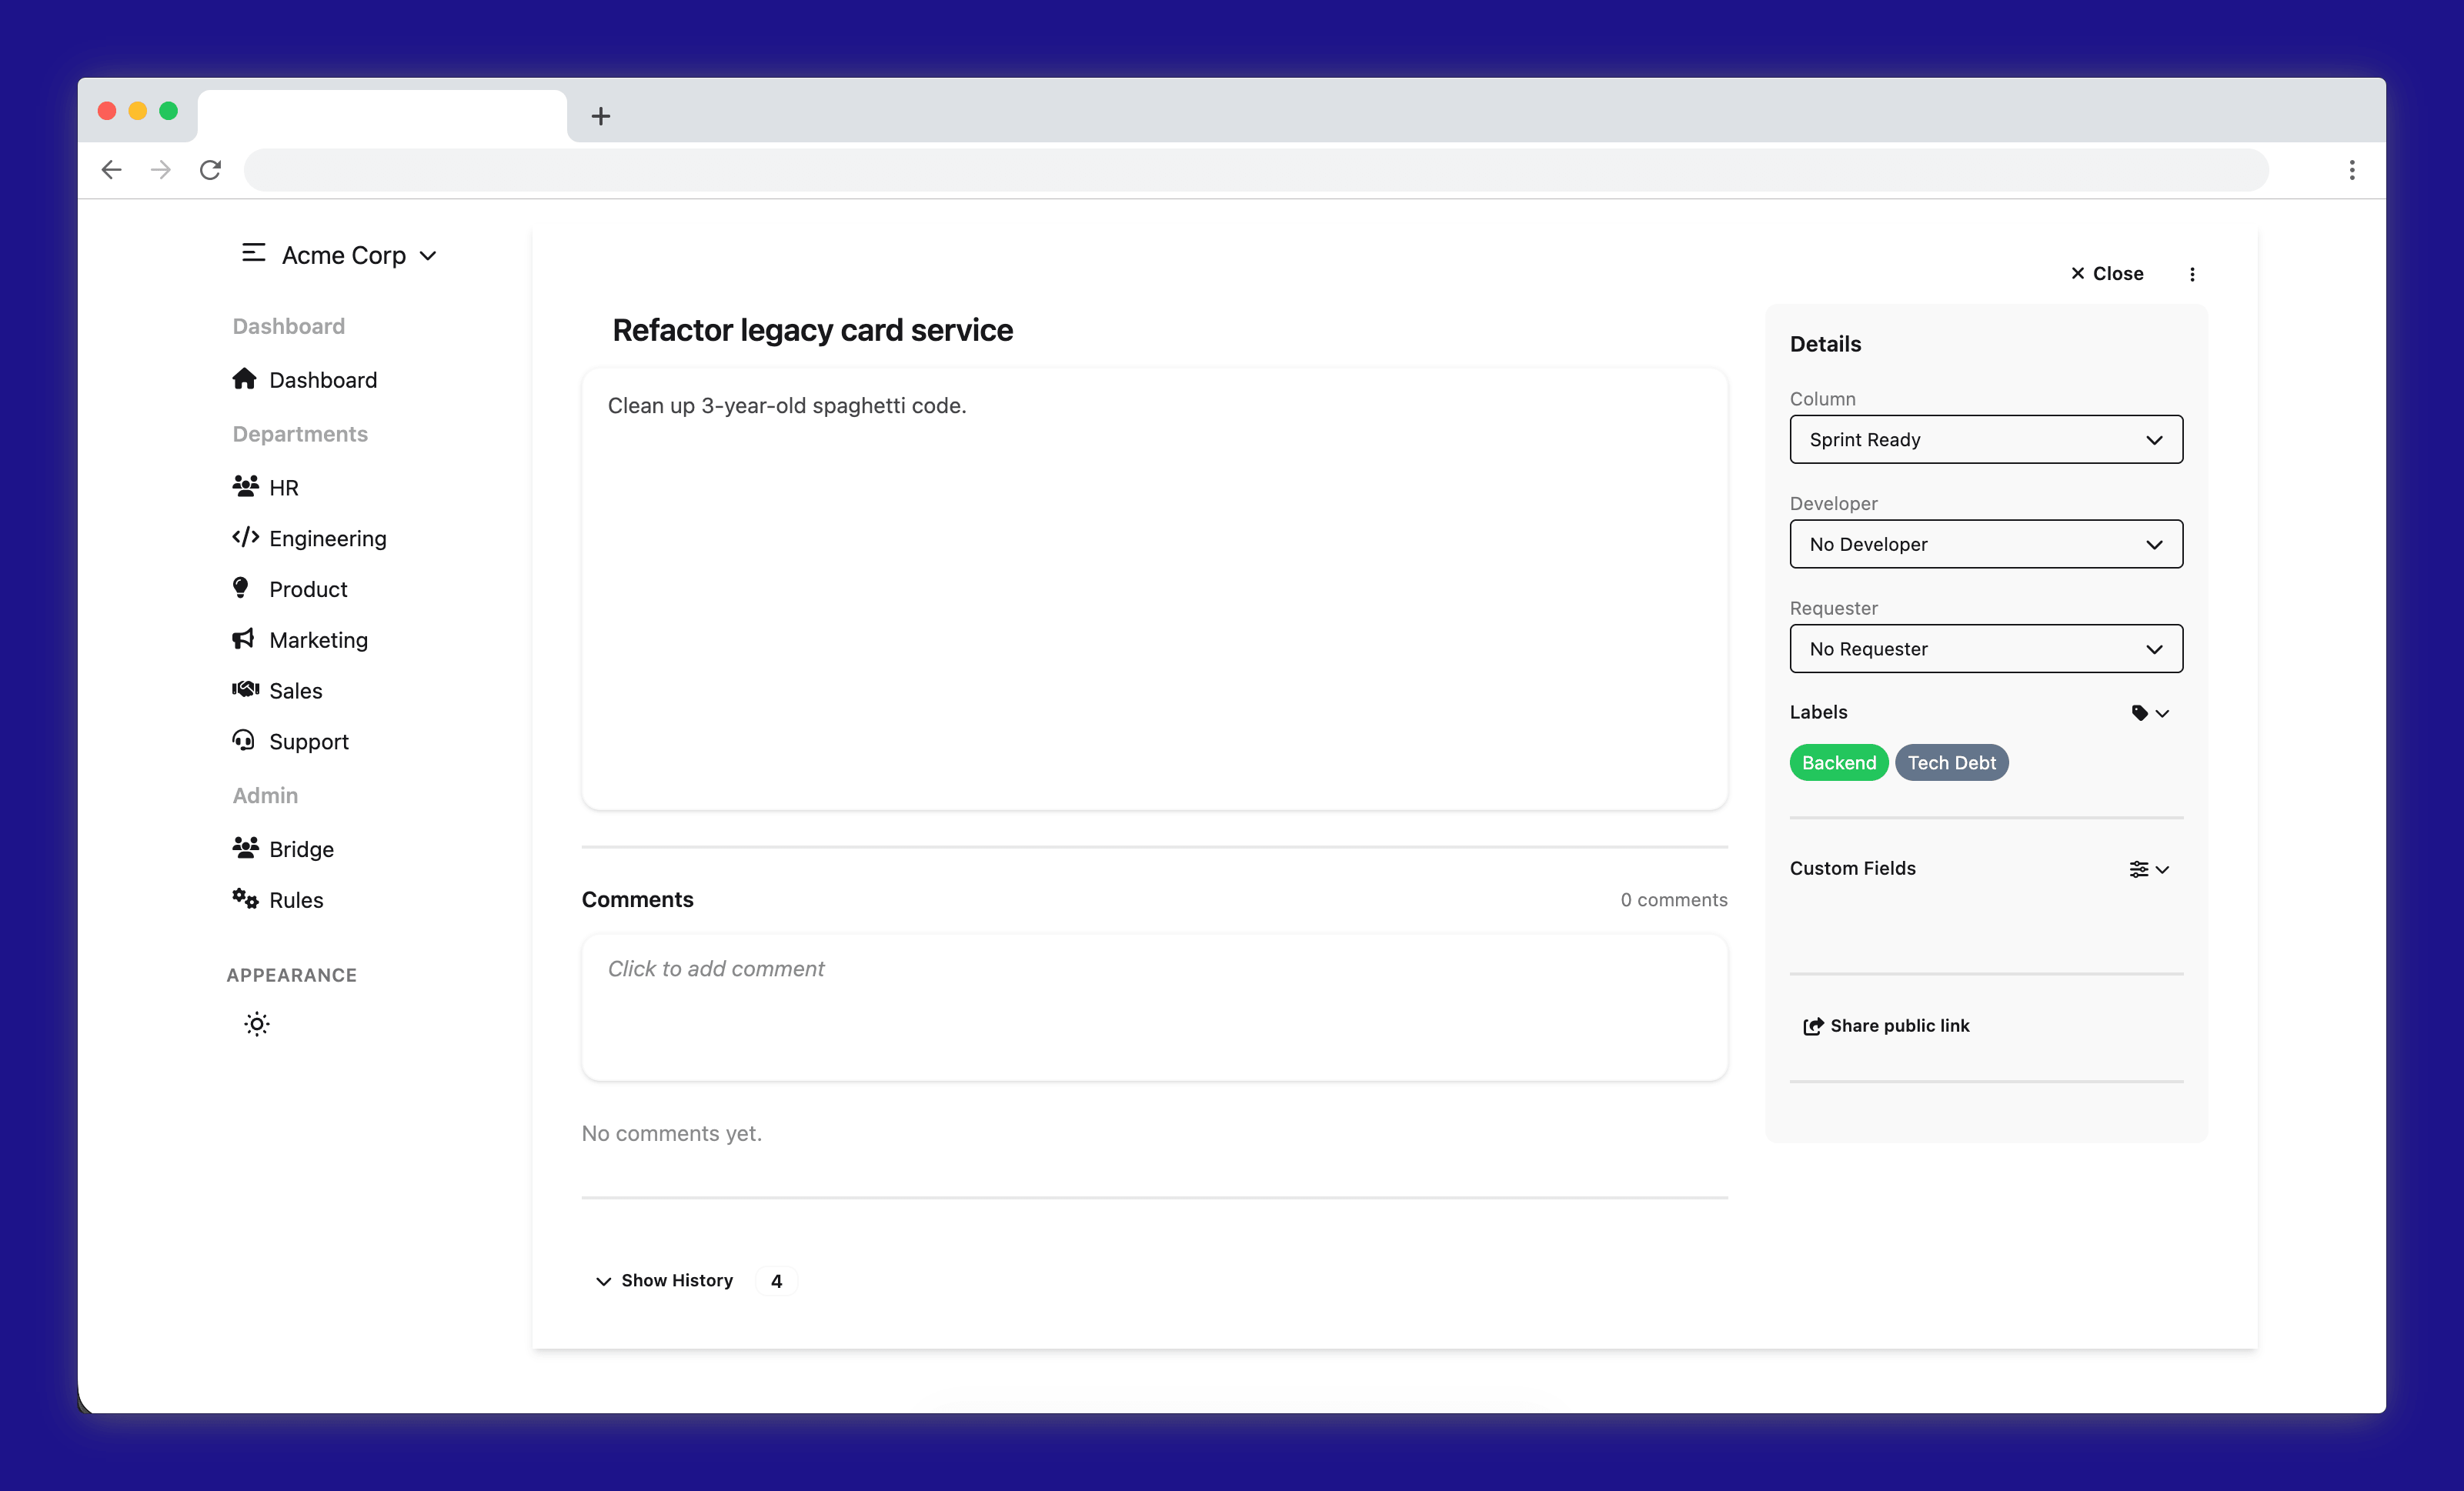Open the labels tag picker icon

click(x=2141, y=712)
